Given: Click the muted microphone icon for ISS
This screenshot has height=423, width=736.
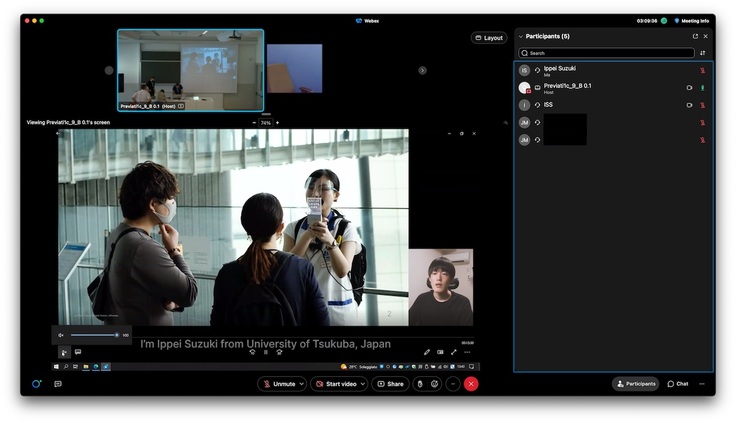Looking at the screenshot, I should [703, 105].
